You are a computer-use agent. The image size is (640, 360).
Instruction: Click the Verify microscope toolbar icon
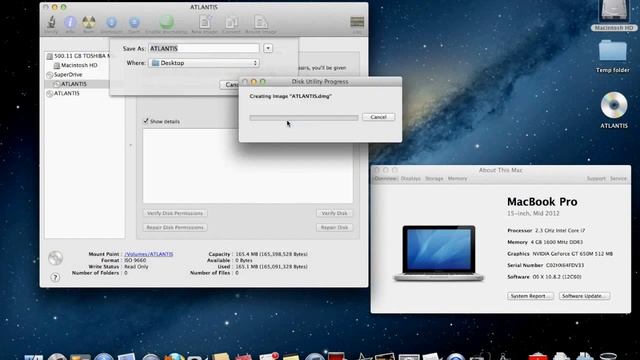click(51, 24)
